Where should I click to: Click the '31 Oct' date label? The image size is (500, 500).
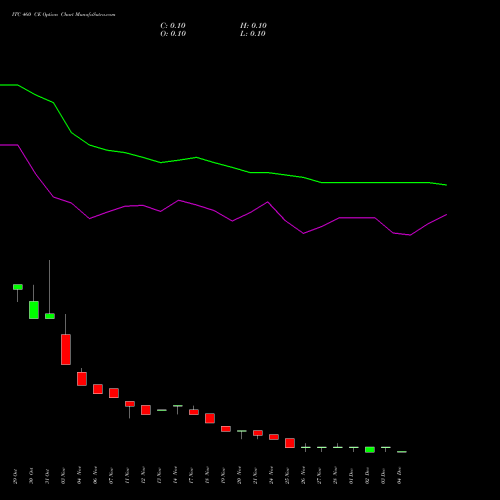coord(47,476)
